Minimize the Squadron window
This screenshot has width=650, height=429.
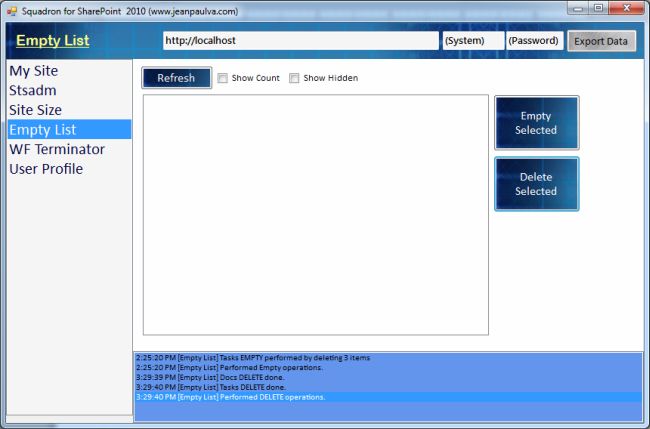(578, 8)
